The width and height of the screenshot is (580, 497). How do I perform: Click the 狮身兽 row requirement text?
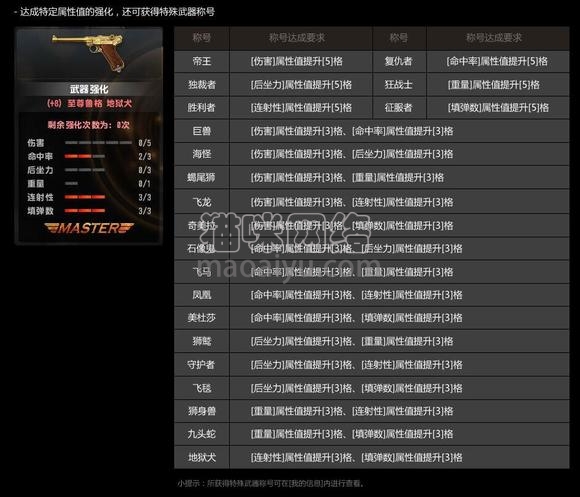pos(352,411)
